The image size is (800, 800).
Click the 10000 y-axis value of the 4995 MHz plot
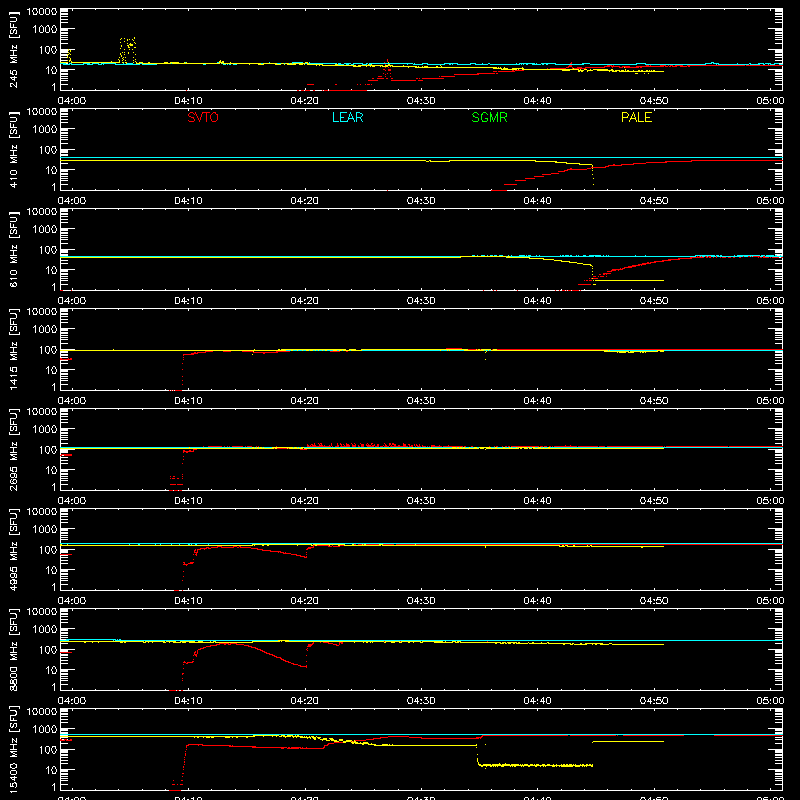(x=42, y=512)
